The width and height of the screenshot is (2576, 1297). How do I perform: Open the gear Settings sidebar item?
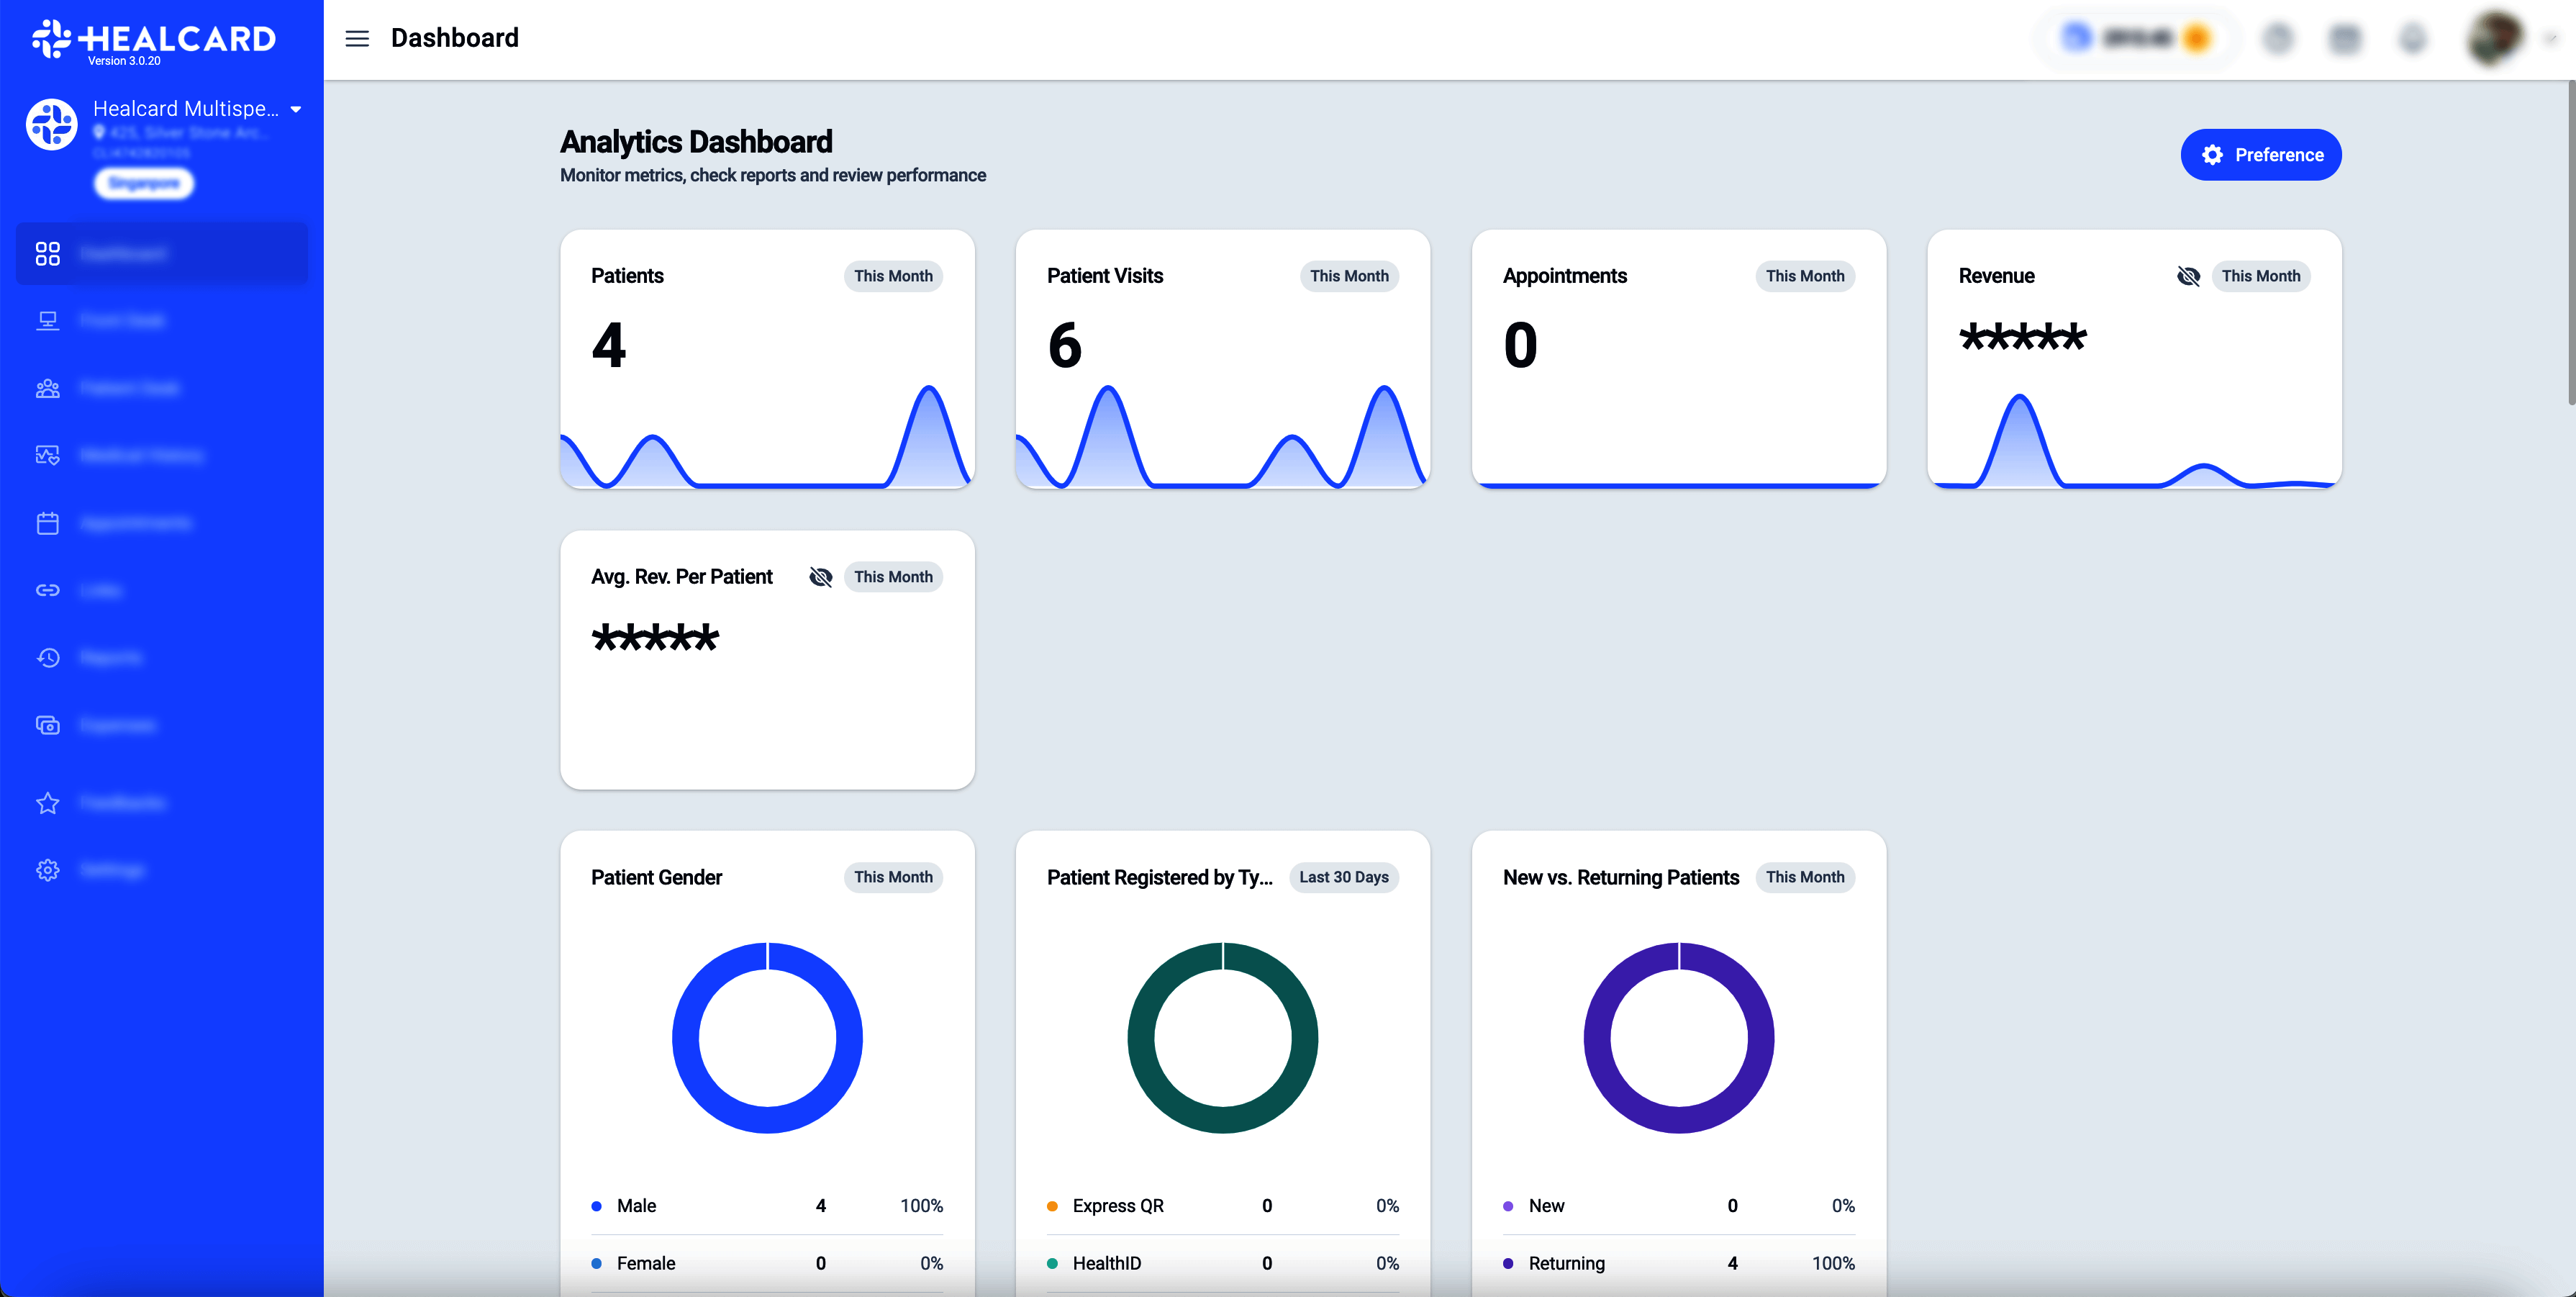[x=47, y=870]
